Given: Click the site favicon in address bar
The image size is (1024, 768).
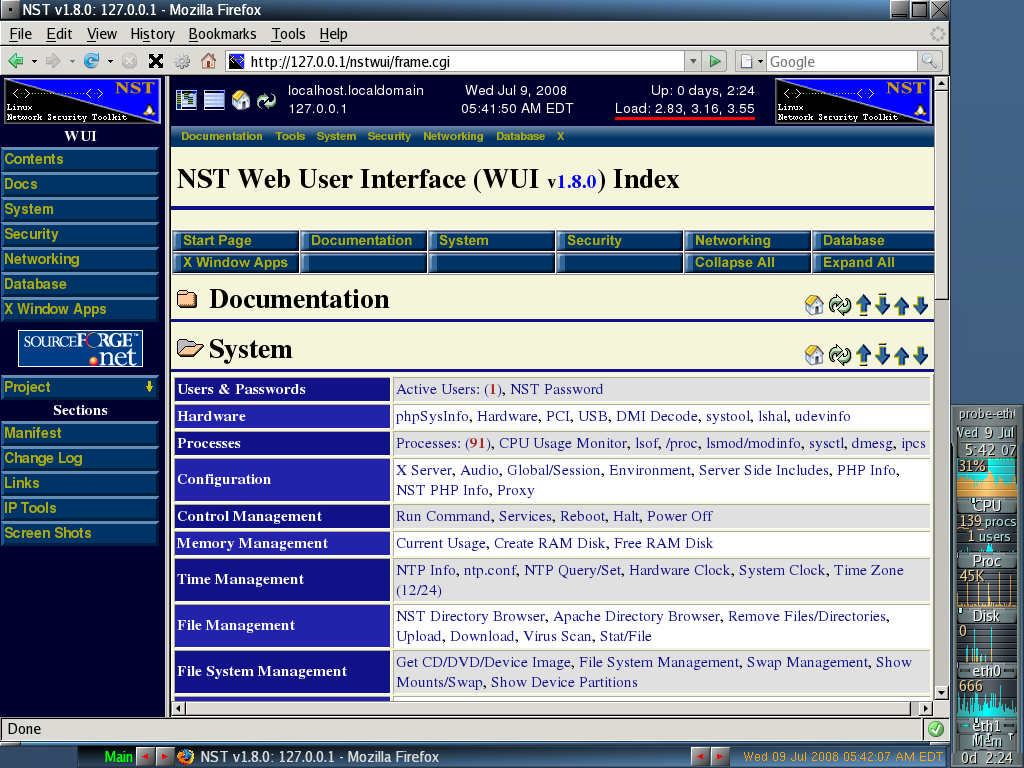Looking at the screenshot, I should click(236, 61).
